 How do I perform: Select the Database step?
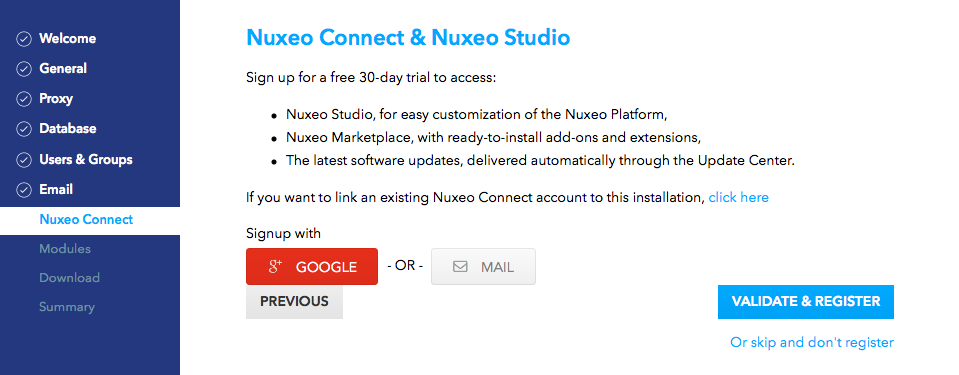68,128
